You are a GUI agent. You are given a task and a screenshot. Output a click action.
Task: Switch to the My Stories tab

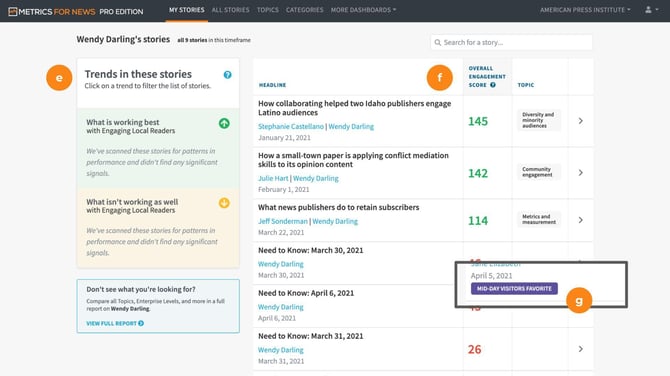point(187,10)
